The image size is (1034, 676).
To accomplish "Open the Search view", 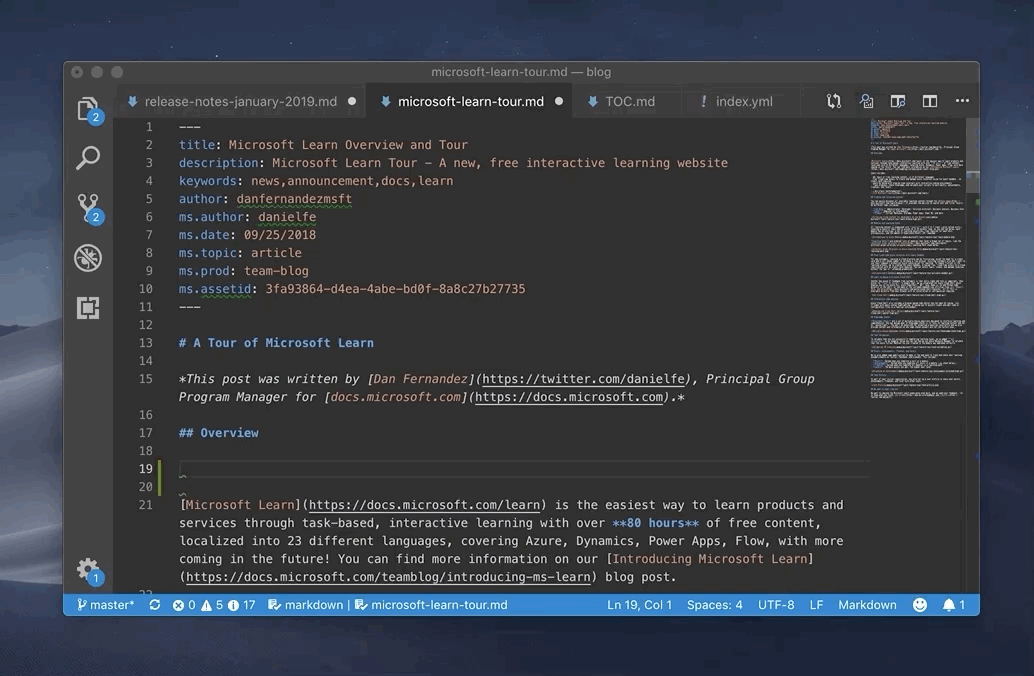I will pyautogui.click(x=88, y=158).
